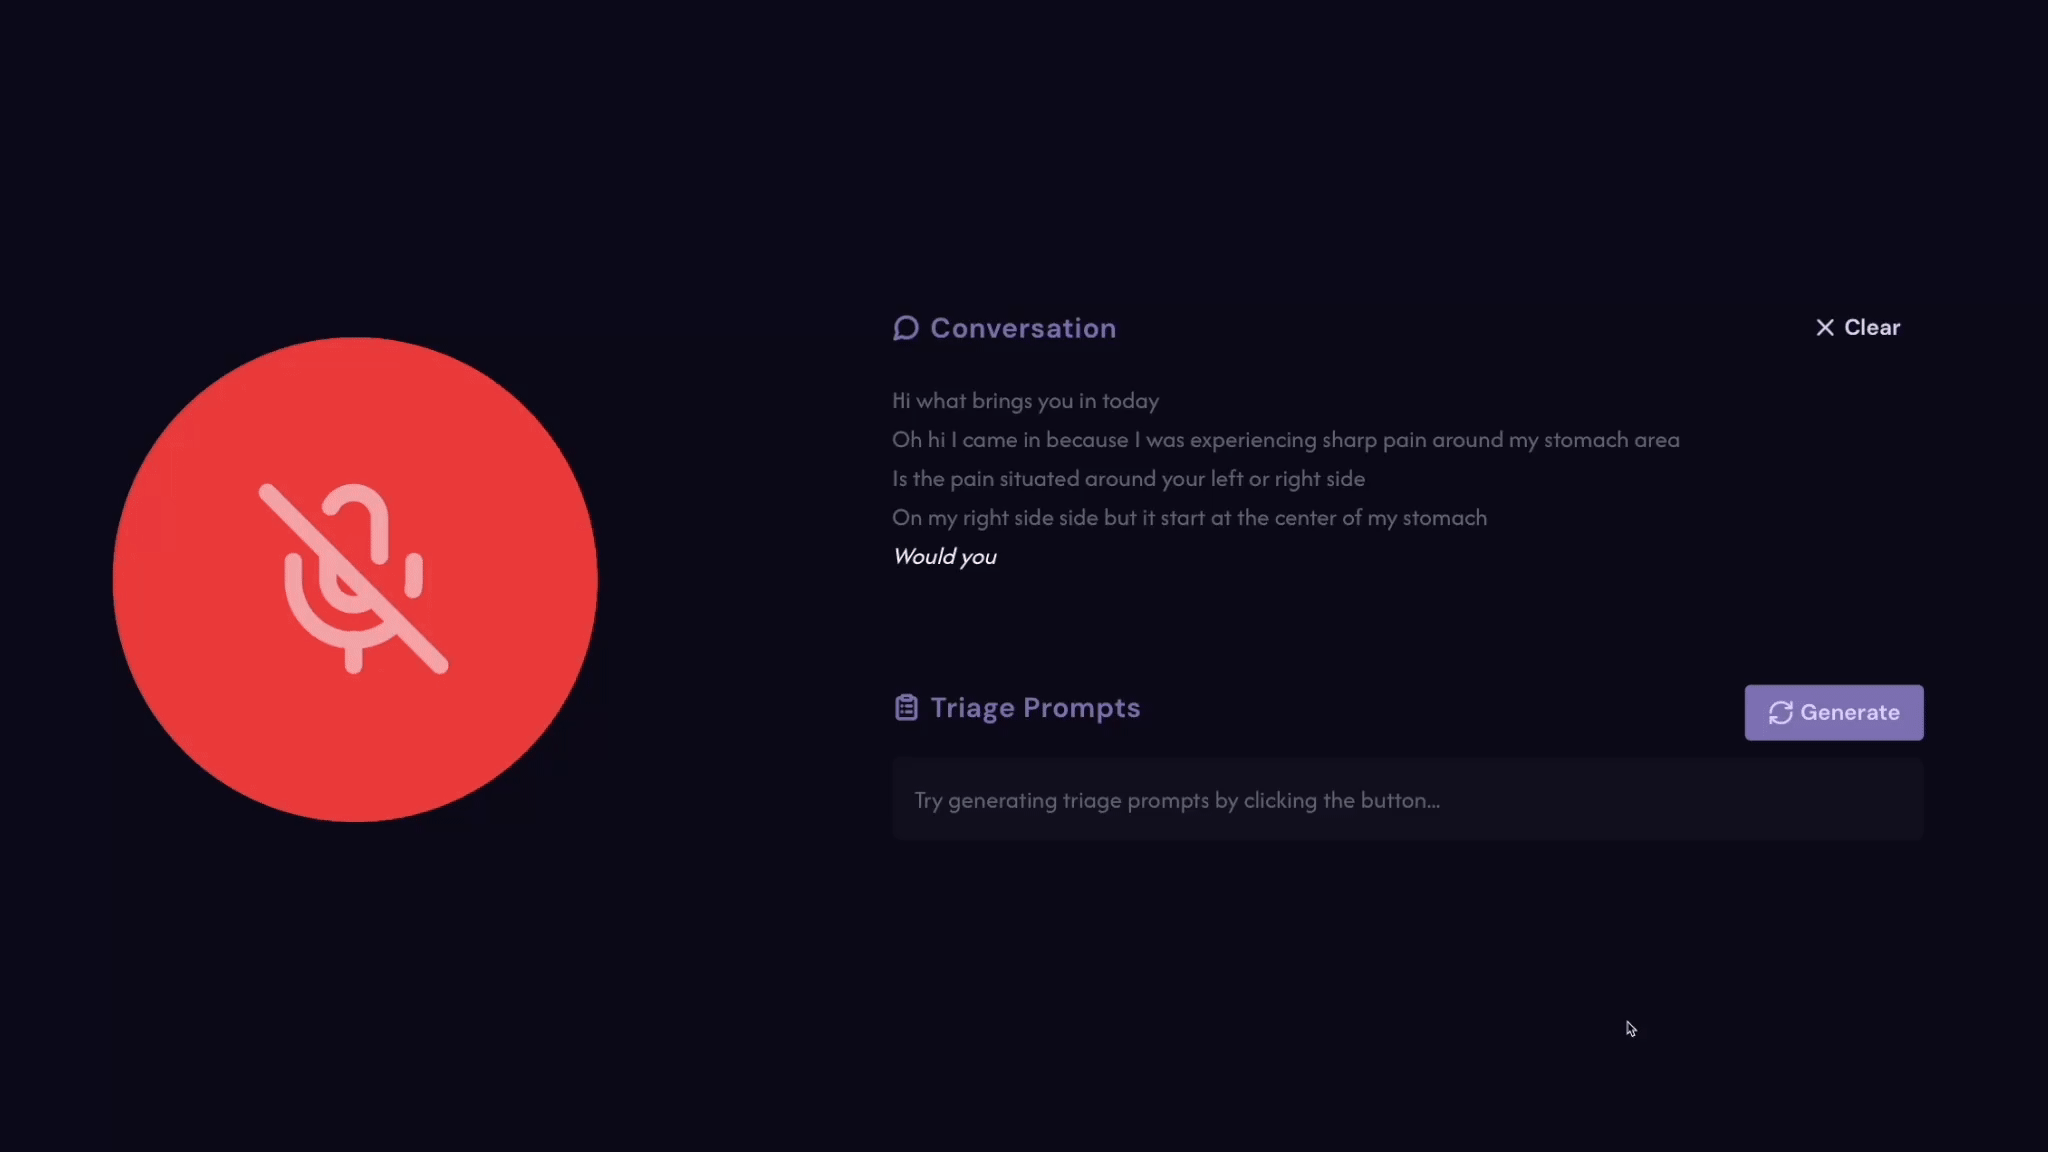Click the line asking left or right side
Image resolution: width=2048 pixels, height=1152 pixels.
click(1128, 479)
